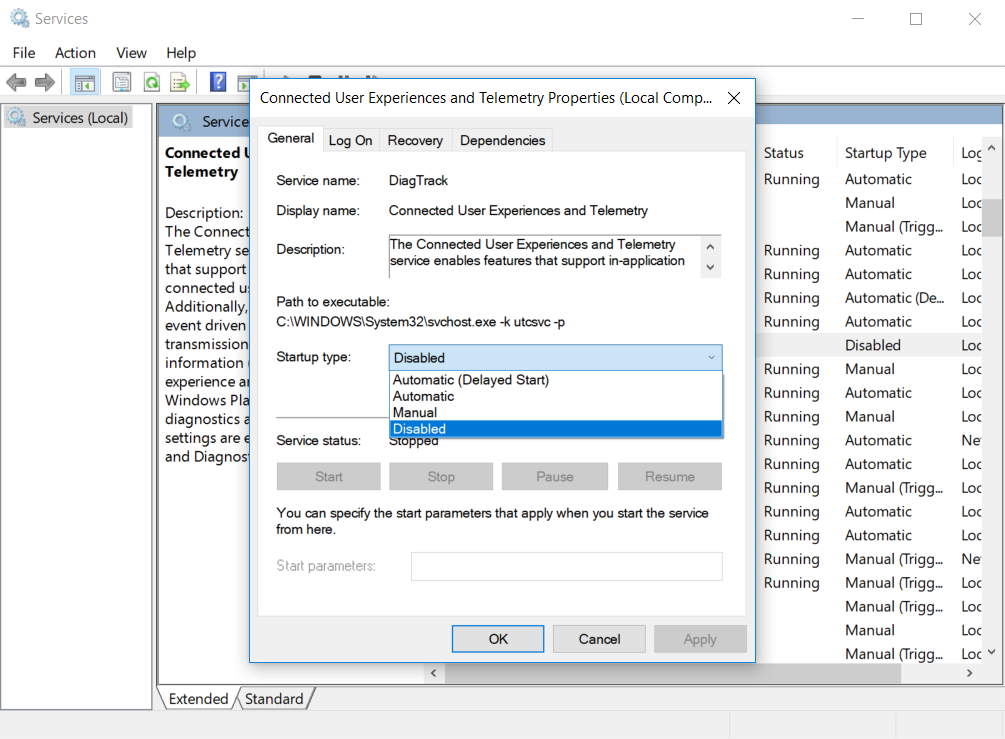Click the Services gear icon in the title bar
Image resolution: width=1005 pixels, height=739 pixels.
tap(20, 18)
